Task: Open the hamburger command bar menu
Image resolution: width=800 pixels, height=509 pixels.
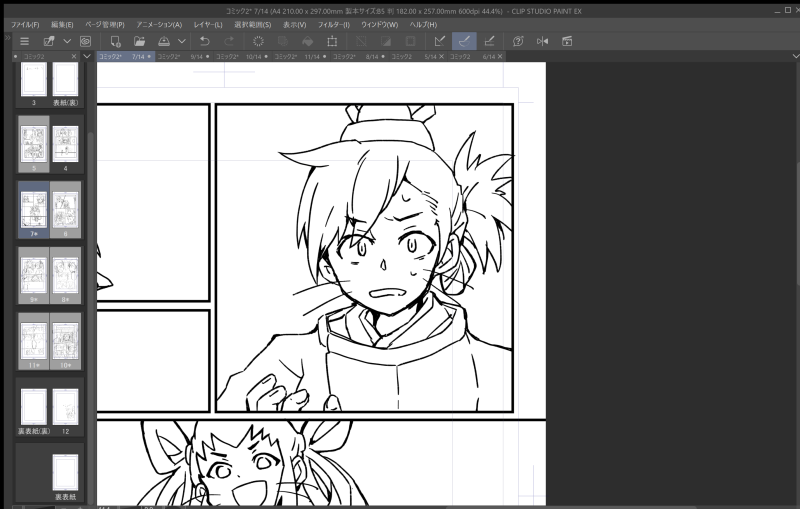Action: pyautogui.click(x=24, y=41)
